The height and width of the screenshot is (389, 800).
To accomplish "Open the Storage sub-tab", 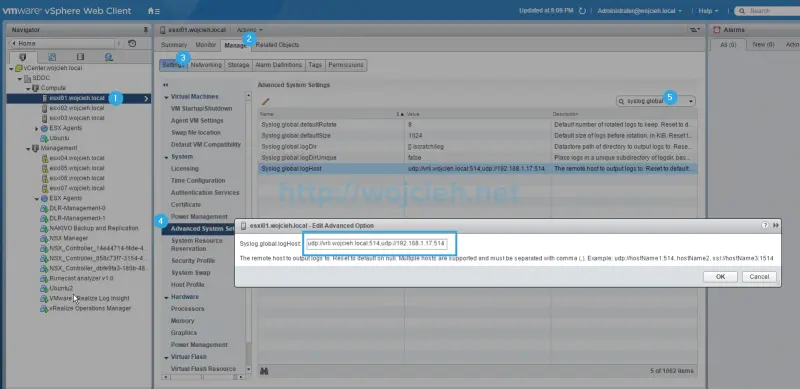I will 238,65.
